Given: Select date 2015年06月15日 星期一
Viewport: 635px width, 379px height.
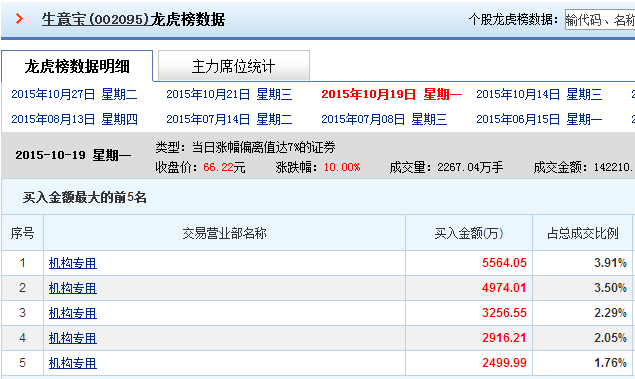Looking at the screenshot, I should click(539, 119).
